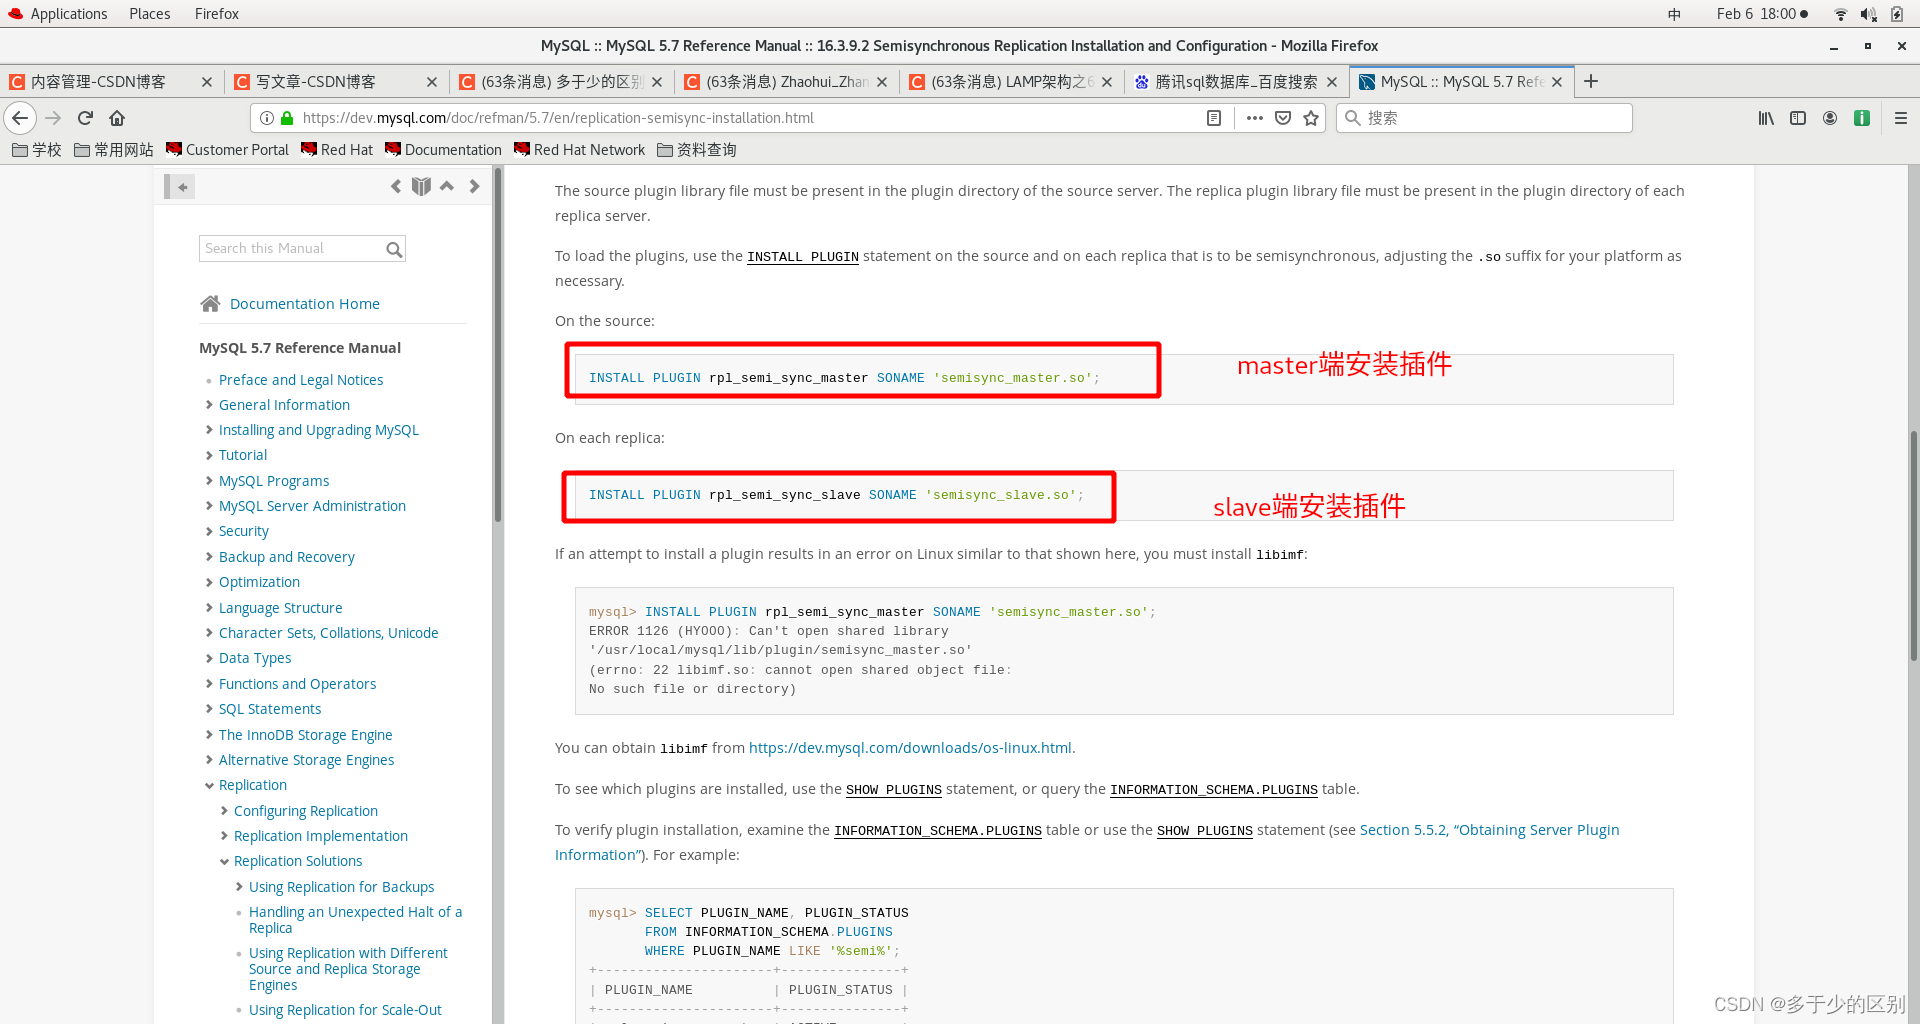
Task: Click the browser Forward arrow button
Action: click(x=53, y=118)
